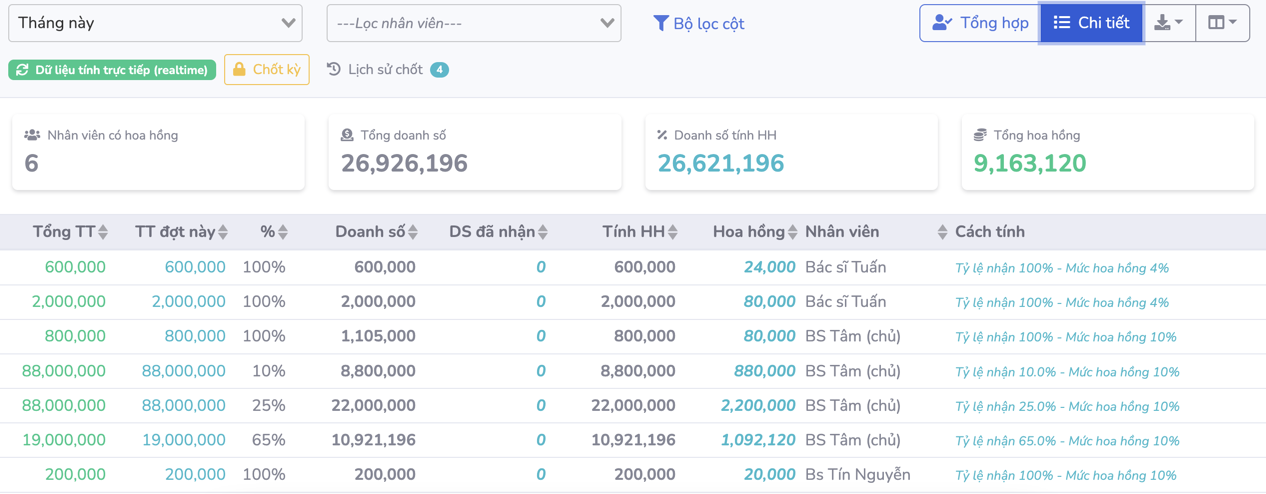Viewport: 1266px width, 494px height.
Task: Toggle realtime data calculation badge
Action: (x=112, y=70)
